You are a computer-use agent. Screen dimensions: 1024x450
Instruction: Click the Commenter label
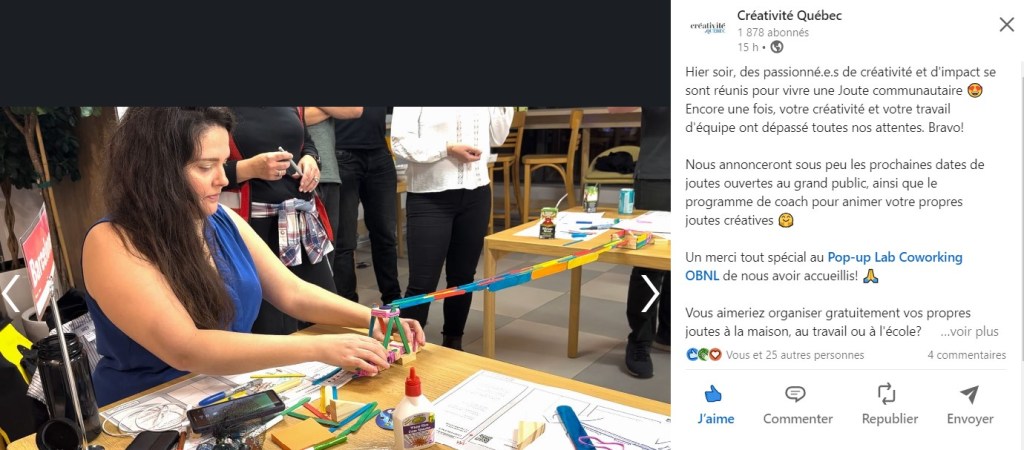[x=797, y=419]
